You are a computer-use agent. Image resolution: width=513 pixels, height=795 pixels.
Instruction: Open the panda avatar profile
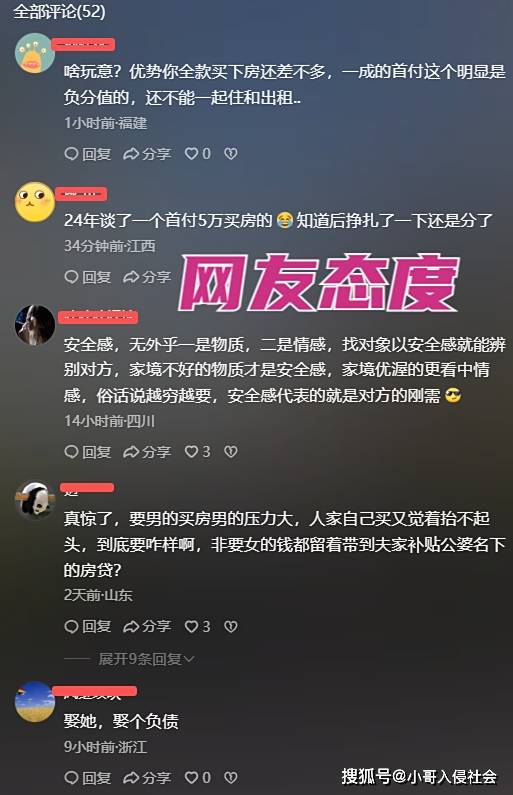(x=35, y=499)
